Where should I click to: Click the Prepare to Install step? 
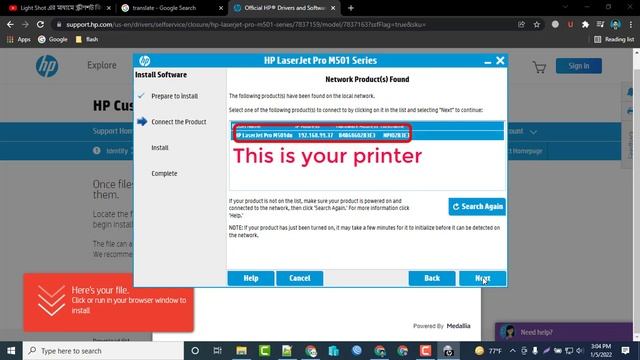174,96
